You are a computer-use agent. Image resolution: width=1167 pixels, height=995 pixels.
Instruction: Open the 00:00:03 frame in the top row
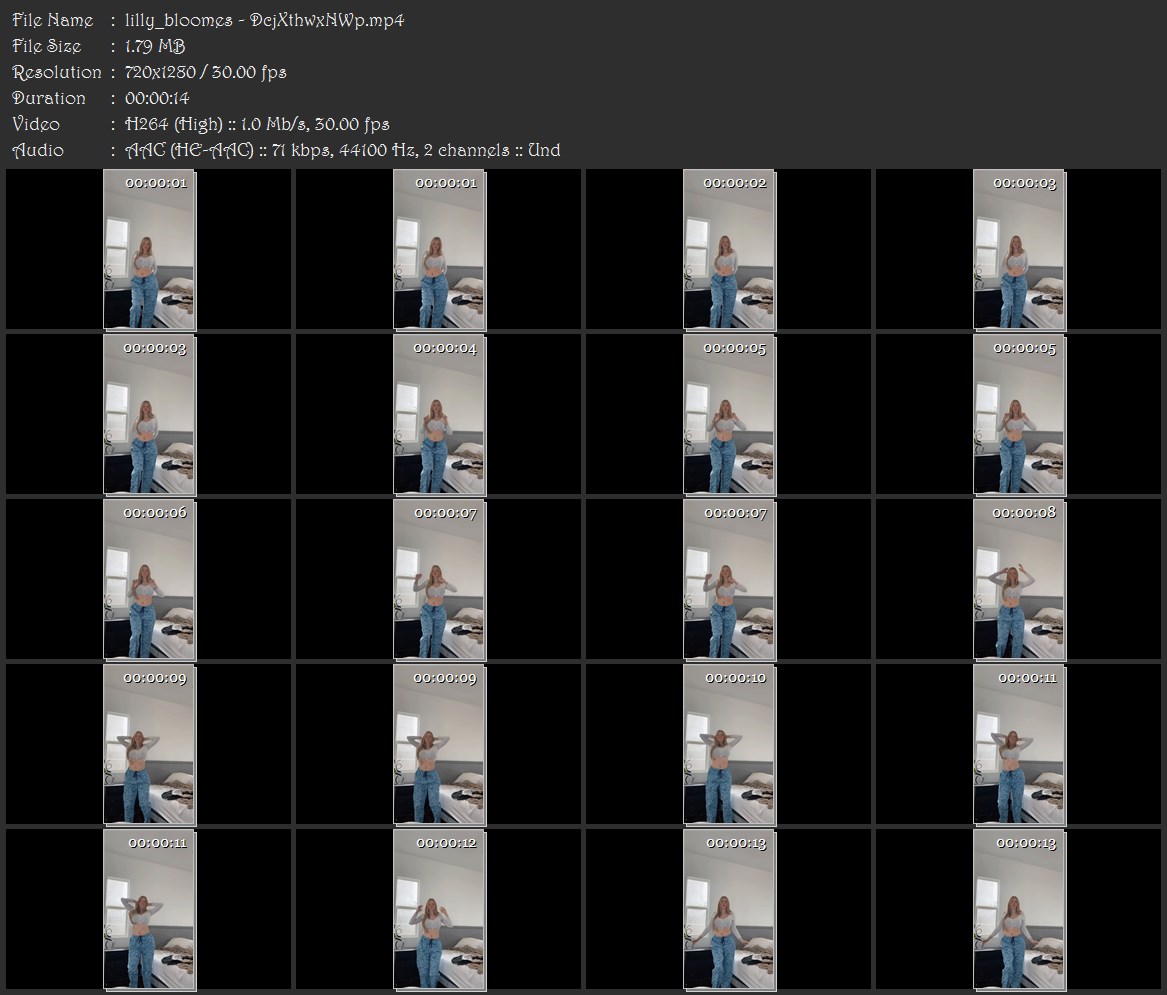pos(1020,250)
